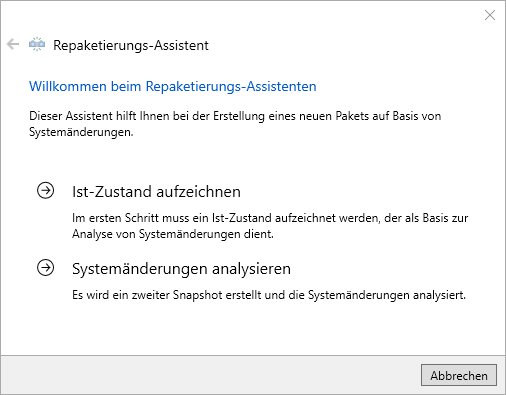Viewport: 506px width, 395px height.
Task: Choose the Ist-Zustand aufzeichnen option
Action: coord(156,192)
